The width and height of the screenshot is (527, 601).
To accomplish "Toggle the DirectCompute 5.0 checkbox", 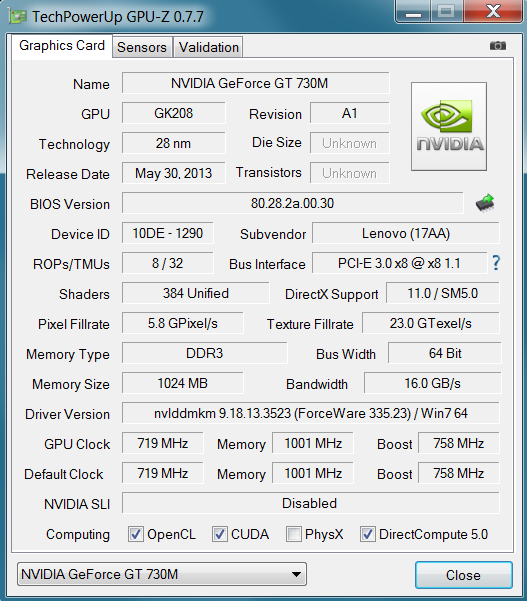I will point(367,534).
